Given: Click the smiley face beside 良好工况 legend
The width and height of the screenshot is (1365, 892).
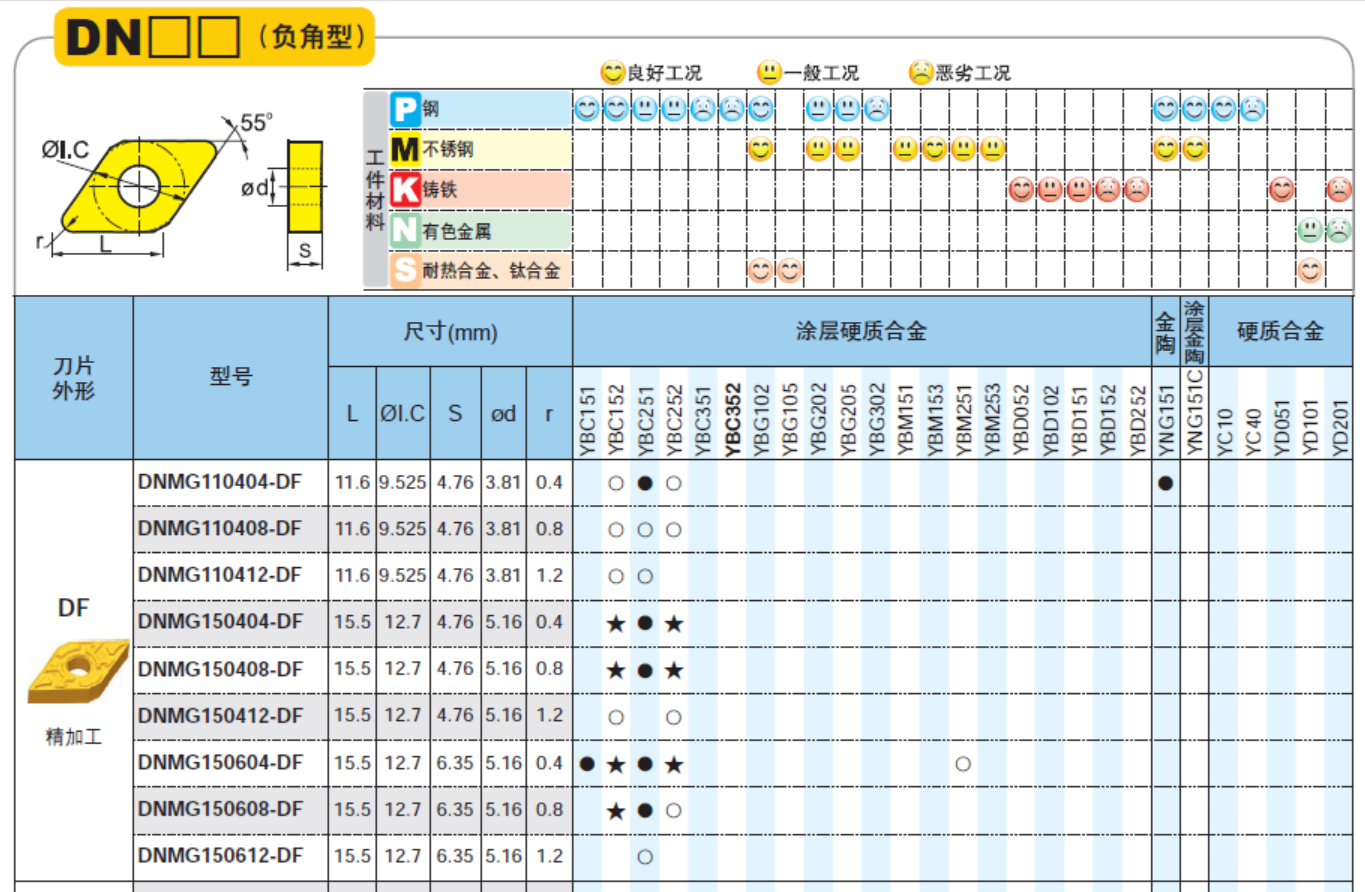Looking at the screenshot, I should point(612,72).
